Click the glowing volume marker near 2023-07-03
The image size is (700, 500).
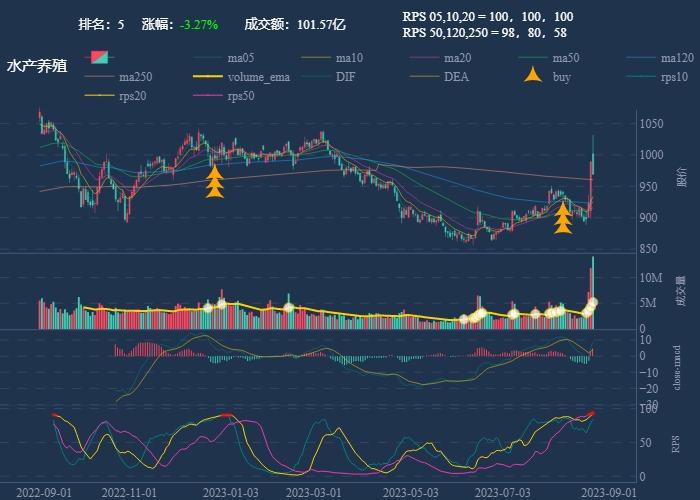(x=513, y=314)
